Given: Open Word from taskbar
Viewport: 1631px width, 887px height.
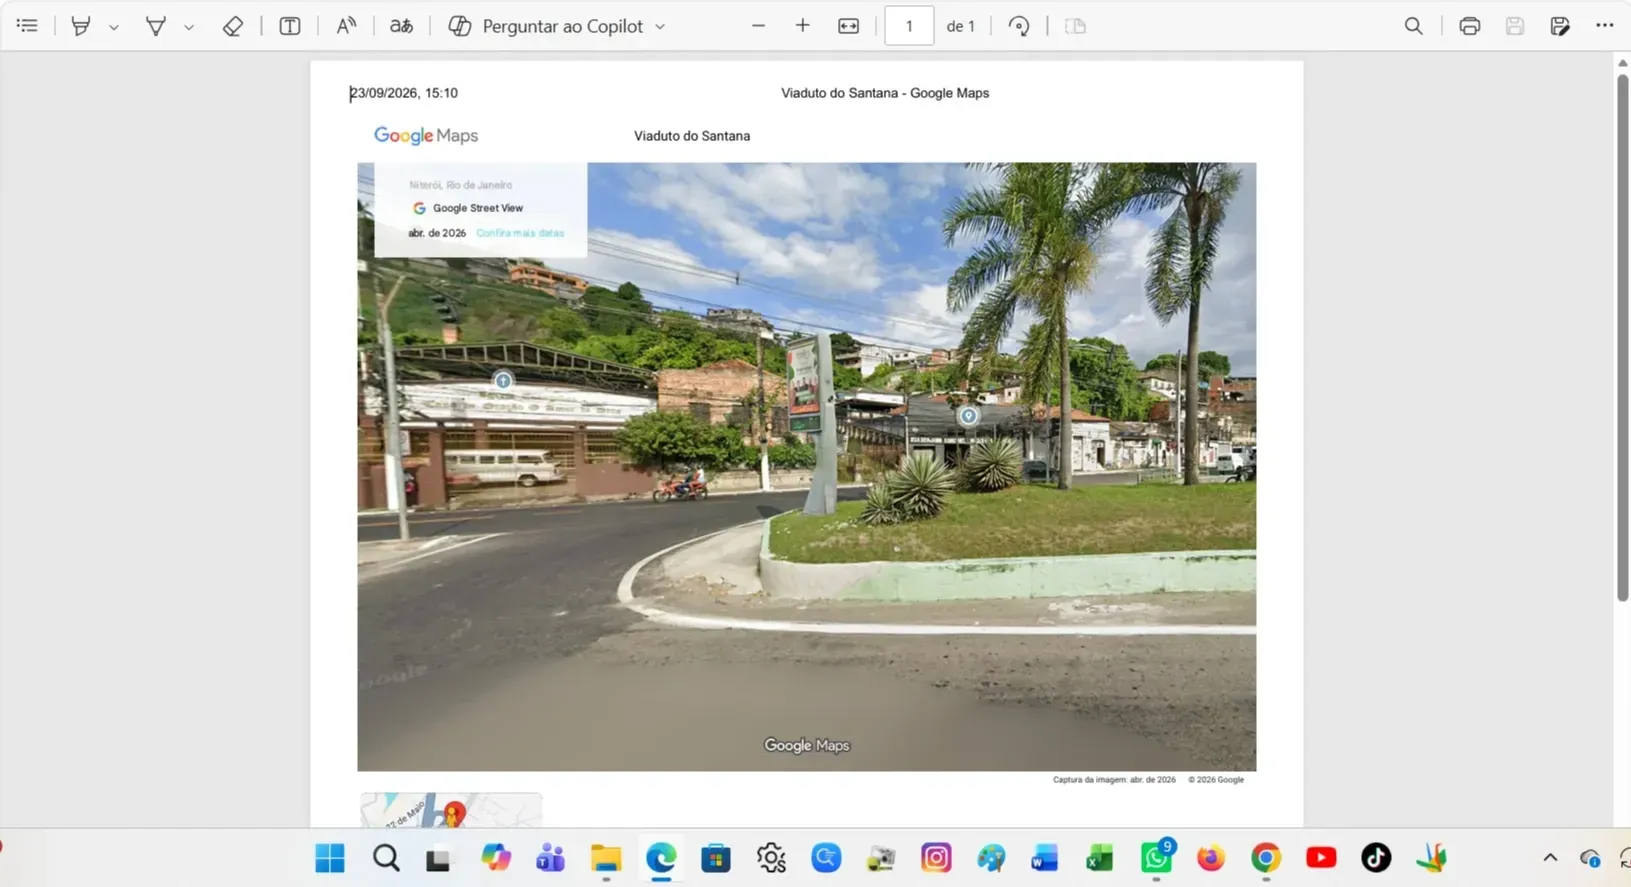Looking at the screenshot, I should [1045, 858].
